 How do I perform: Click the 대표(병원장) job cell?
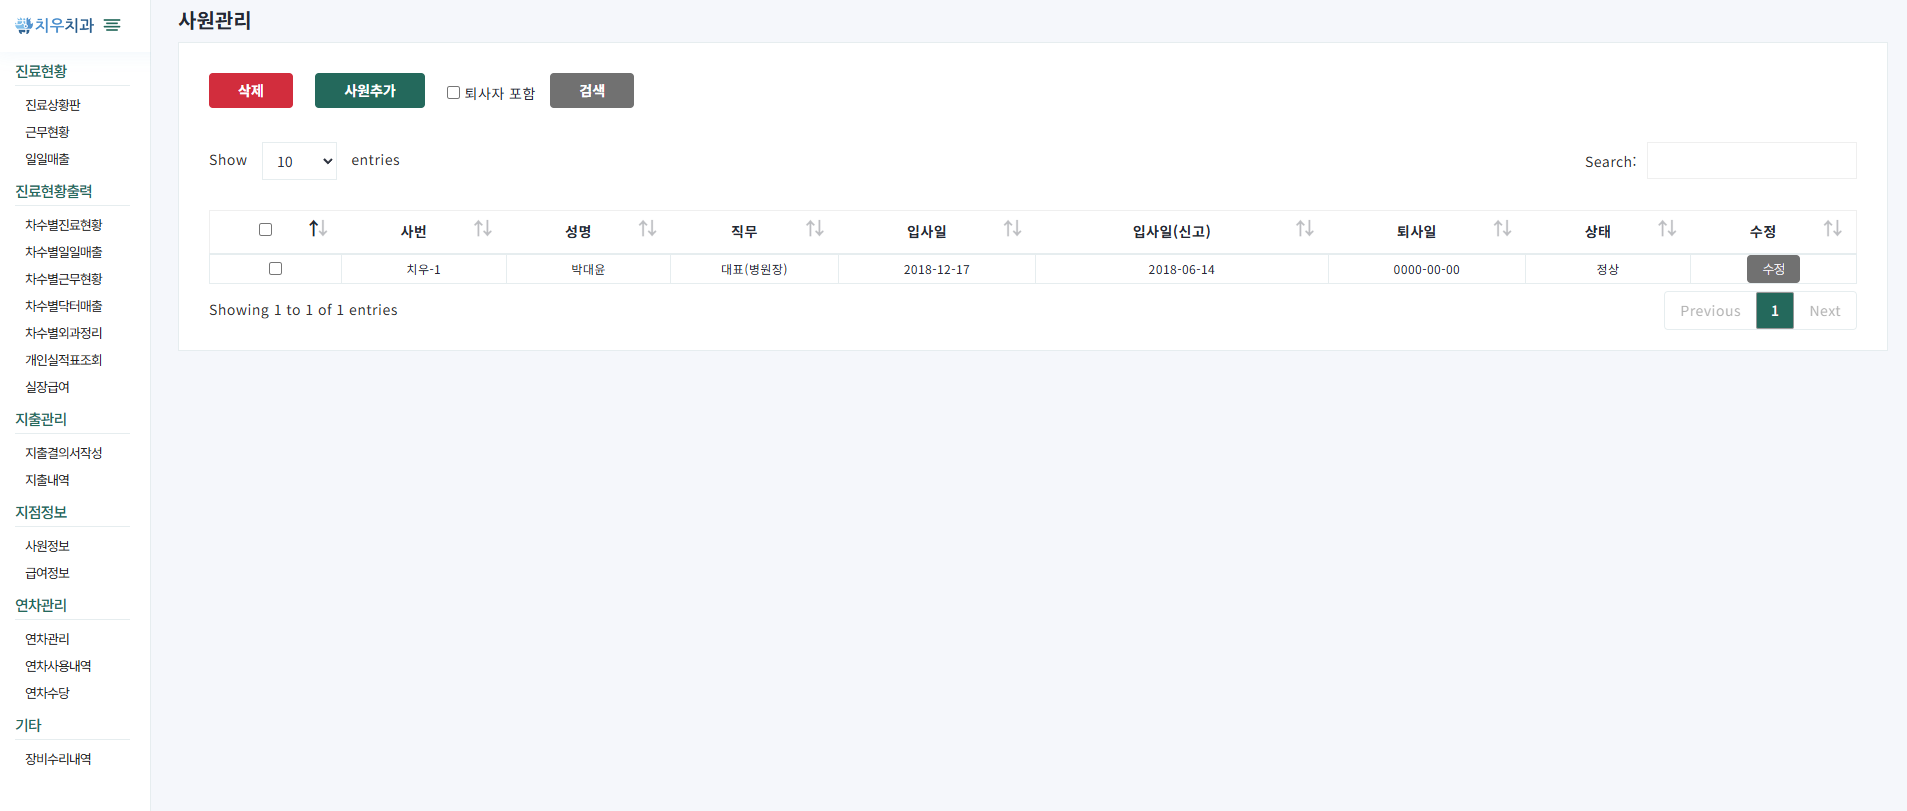click(x=754, y=270)
